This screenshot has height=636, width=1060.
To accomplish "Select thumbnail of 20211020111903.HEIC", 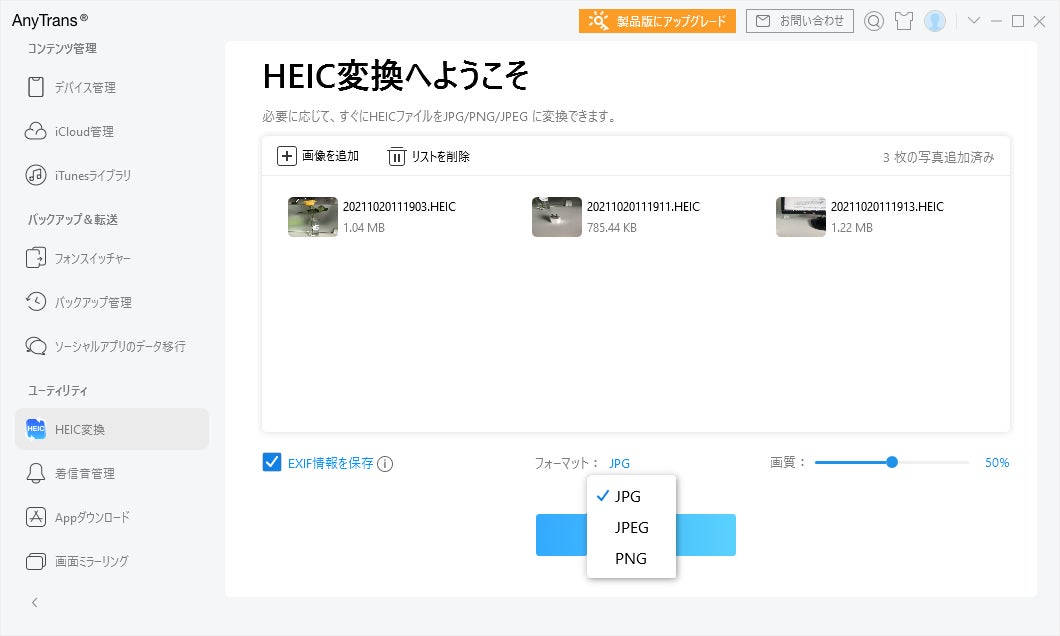I will (312, 217).
